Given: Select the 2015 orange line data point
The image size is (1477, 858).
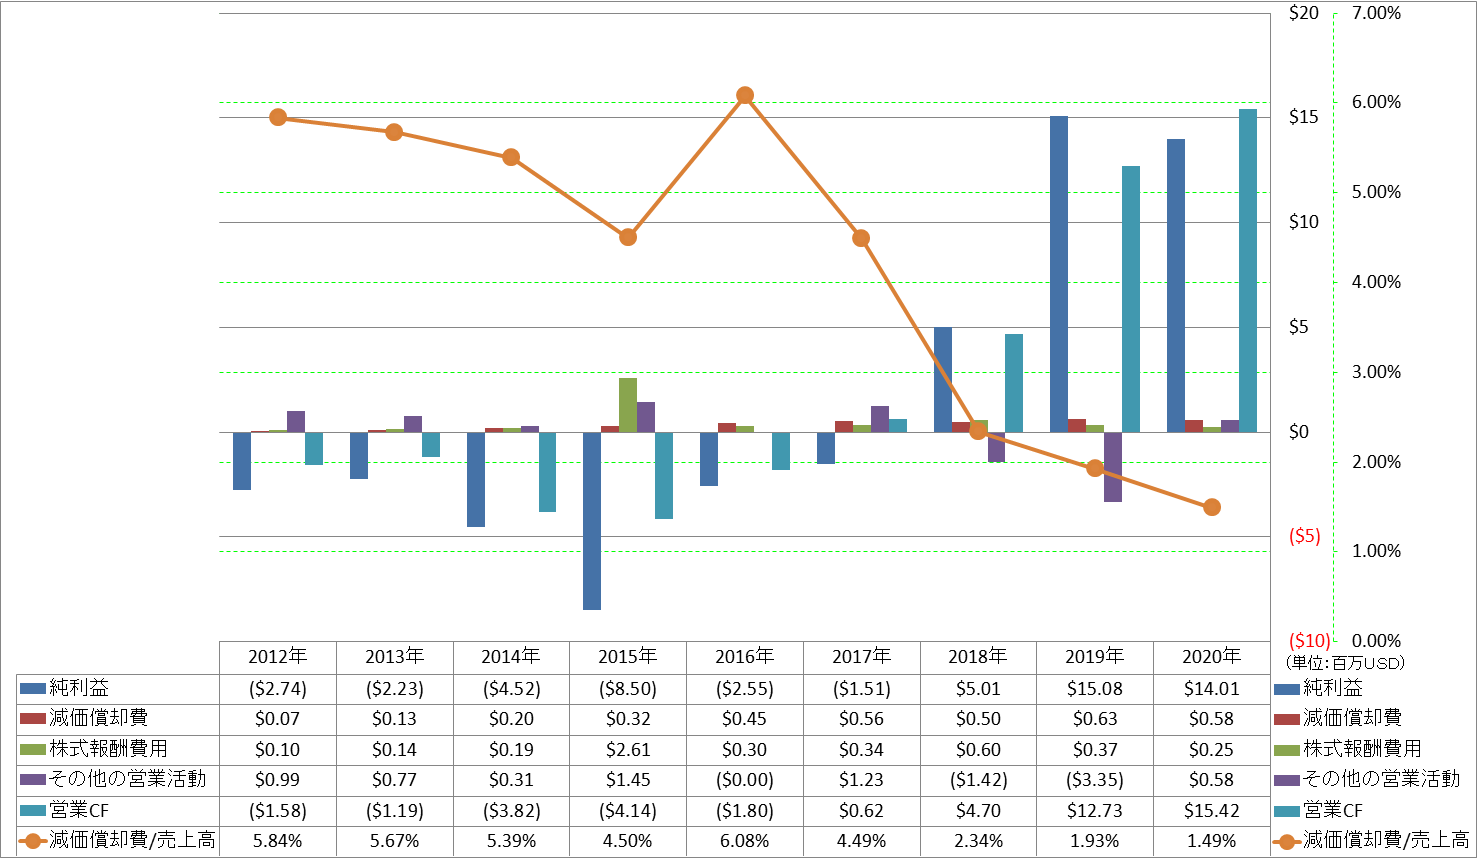Looking at the screenshot, I should [x=628, y=237].
